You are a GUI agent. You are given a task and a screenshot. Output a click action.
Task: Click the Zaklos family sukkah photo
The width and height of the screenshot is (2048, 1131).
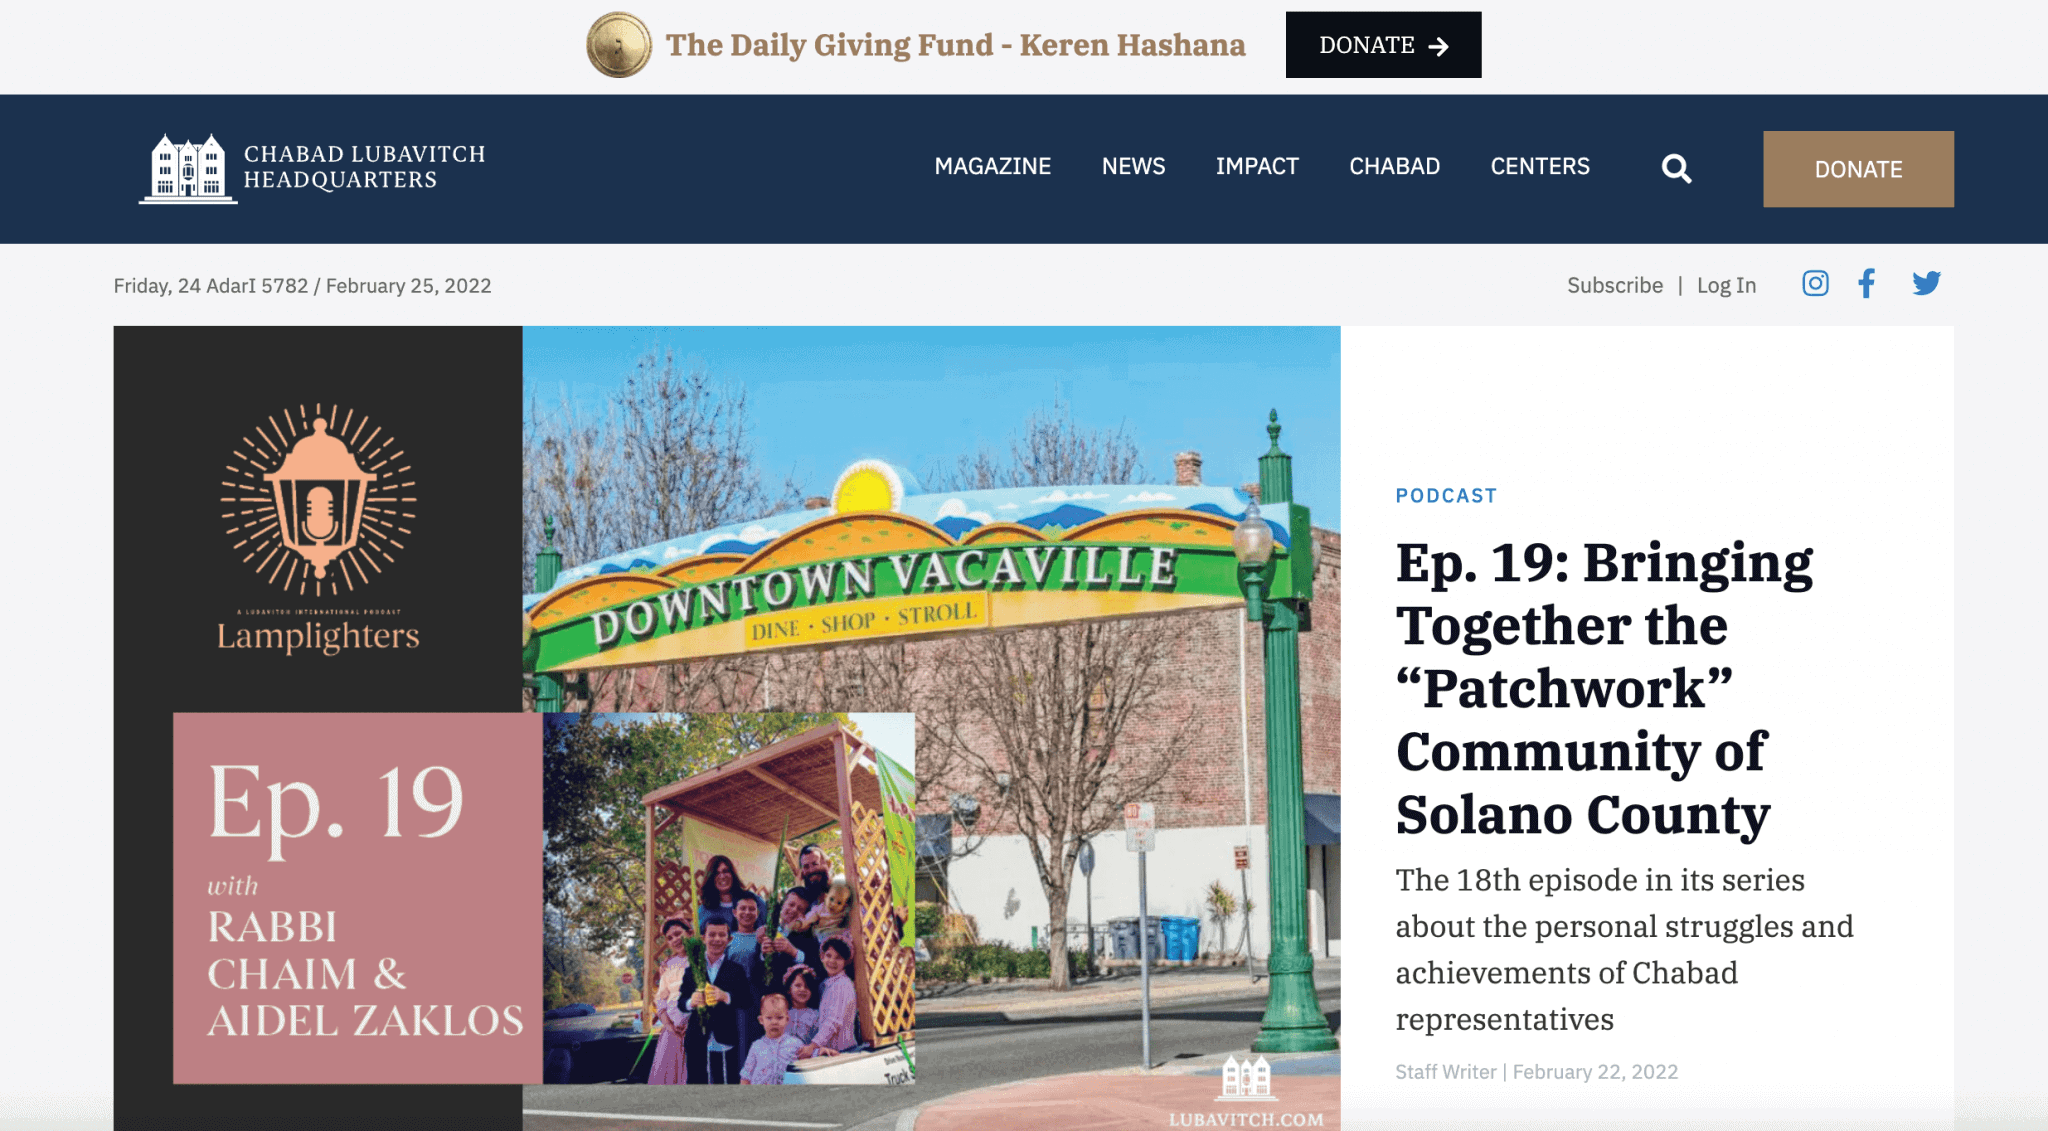click(x=728, y=898)
